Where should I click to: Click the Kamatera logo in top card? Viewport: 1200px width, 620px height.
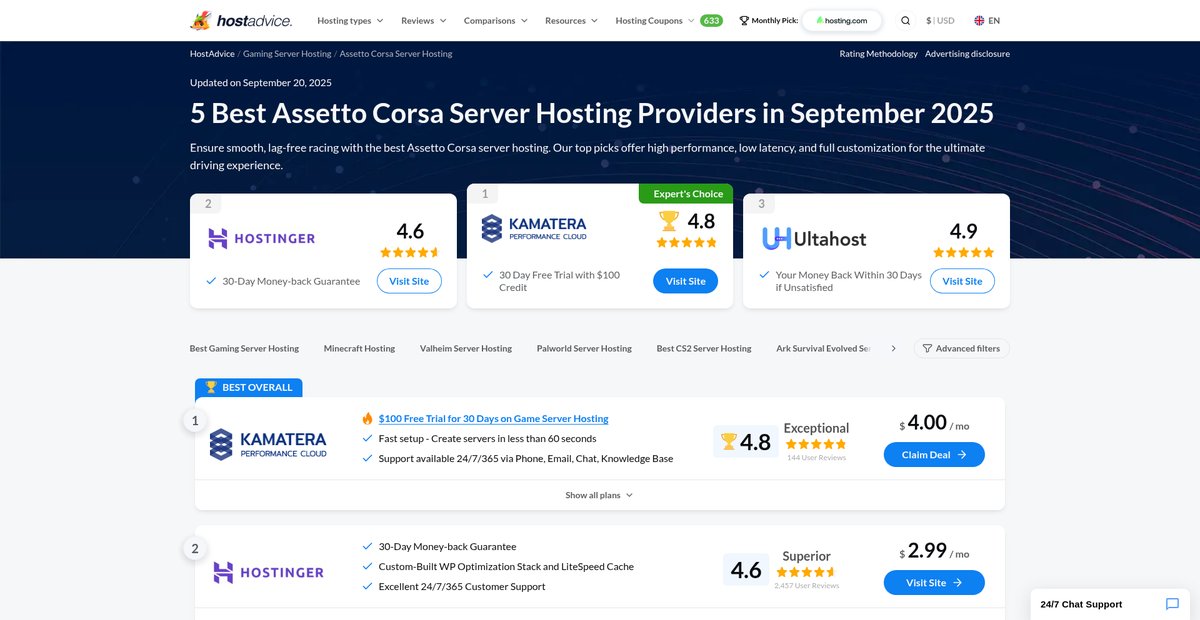coord(534,229)
